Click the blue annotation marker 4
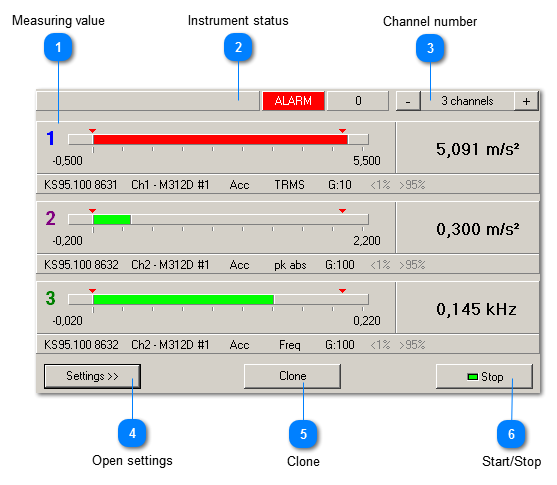 click(x=132, y=433)
